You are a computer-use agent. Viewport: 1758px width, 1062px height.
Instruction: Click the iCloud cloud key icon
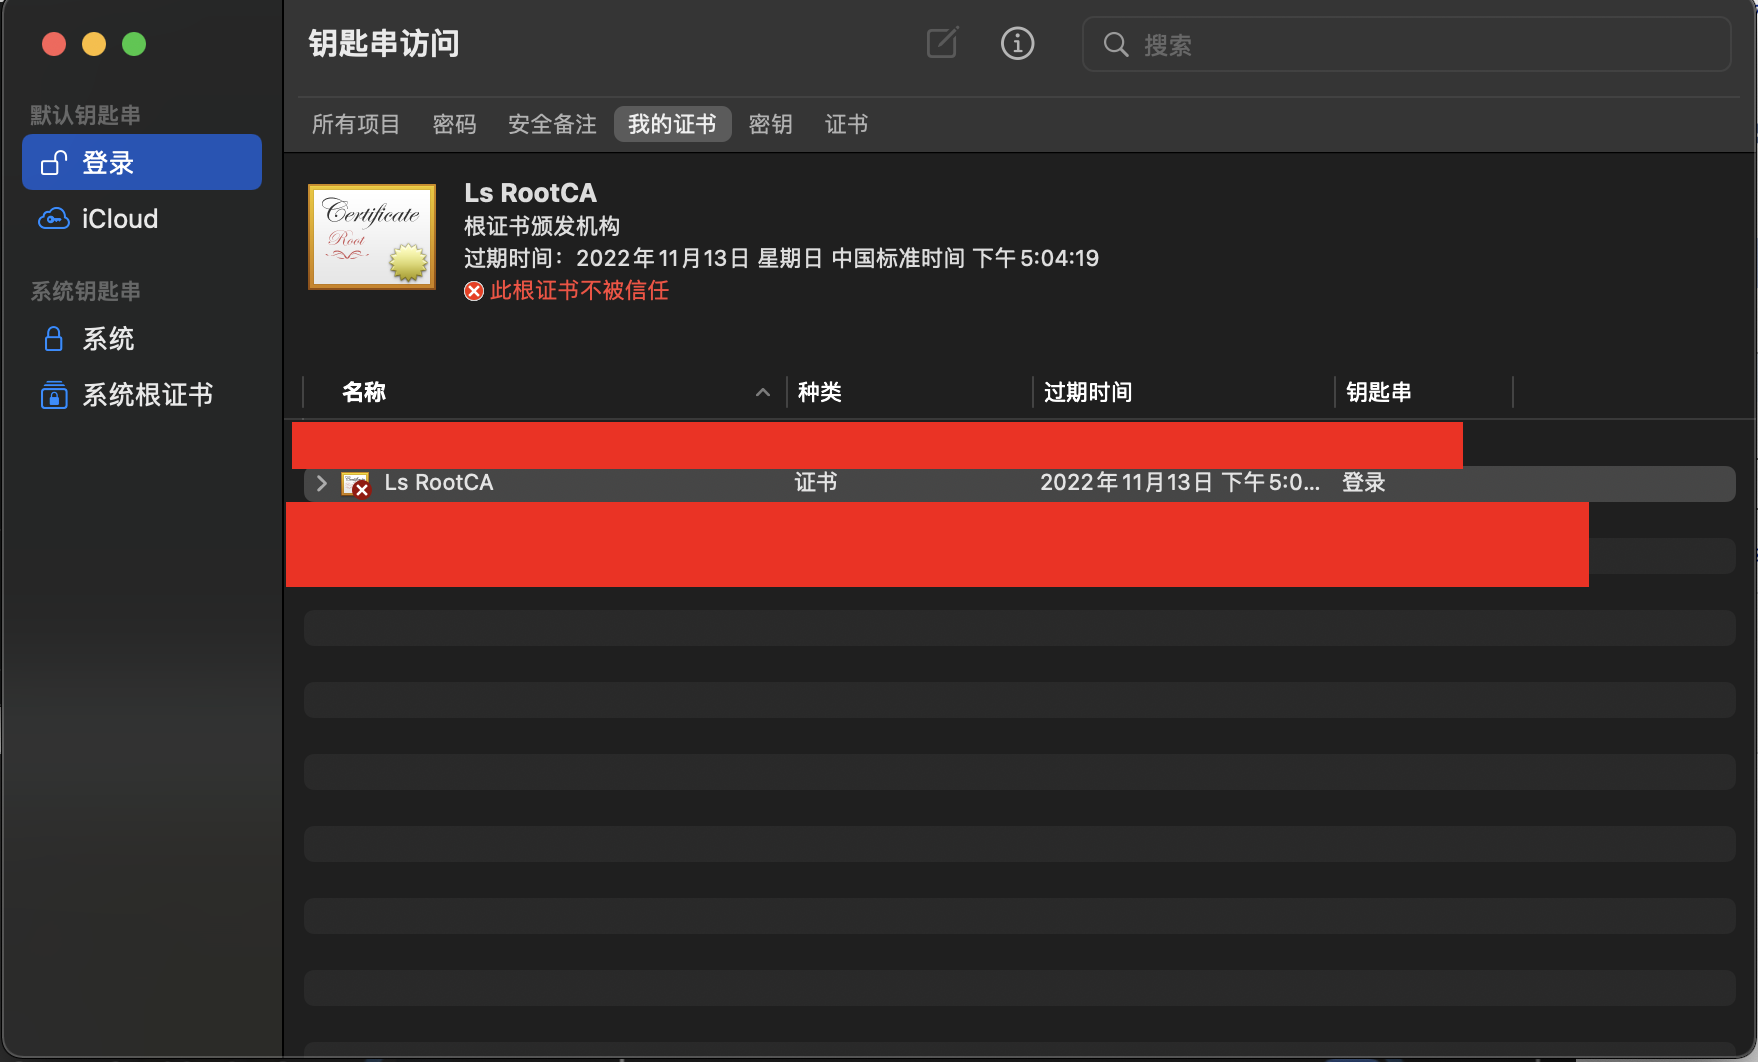pos(54,219)
